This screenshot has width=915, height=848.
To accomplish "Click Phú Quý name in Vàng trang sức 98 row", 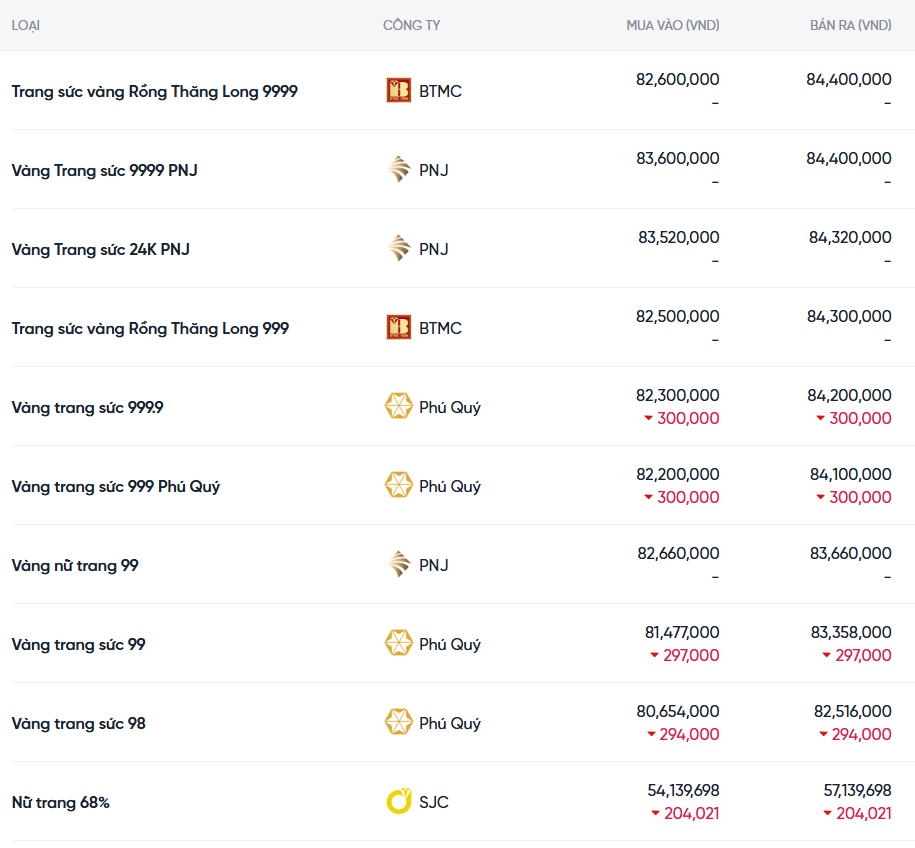I will [450, 724].
